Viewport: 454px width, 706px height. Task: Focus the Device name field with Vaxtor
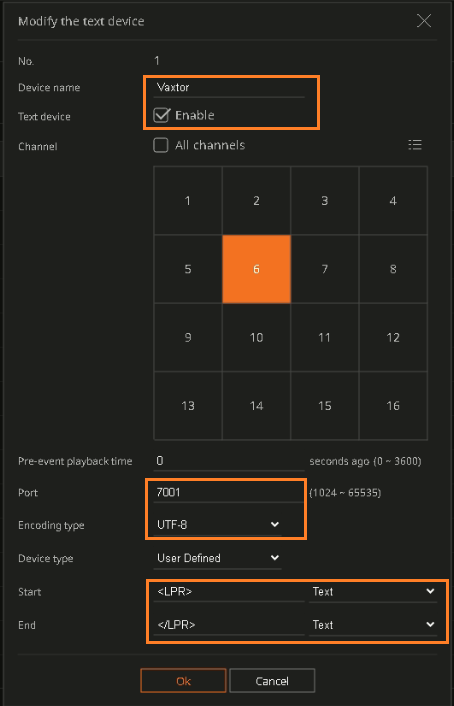229,87
